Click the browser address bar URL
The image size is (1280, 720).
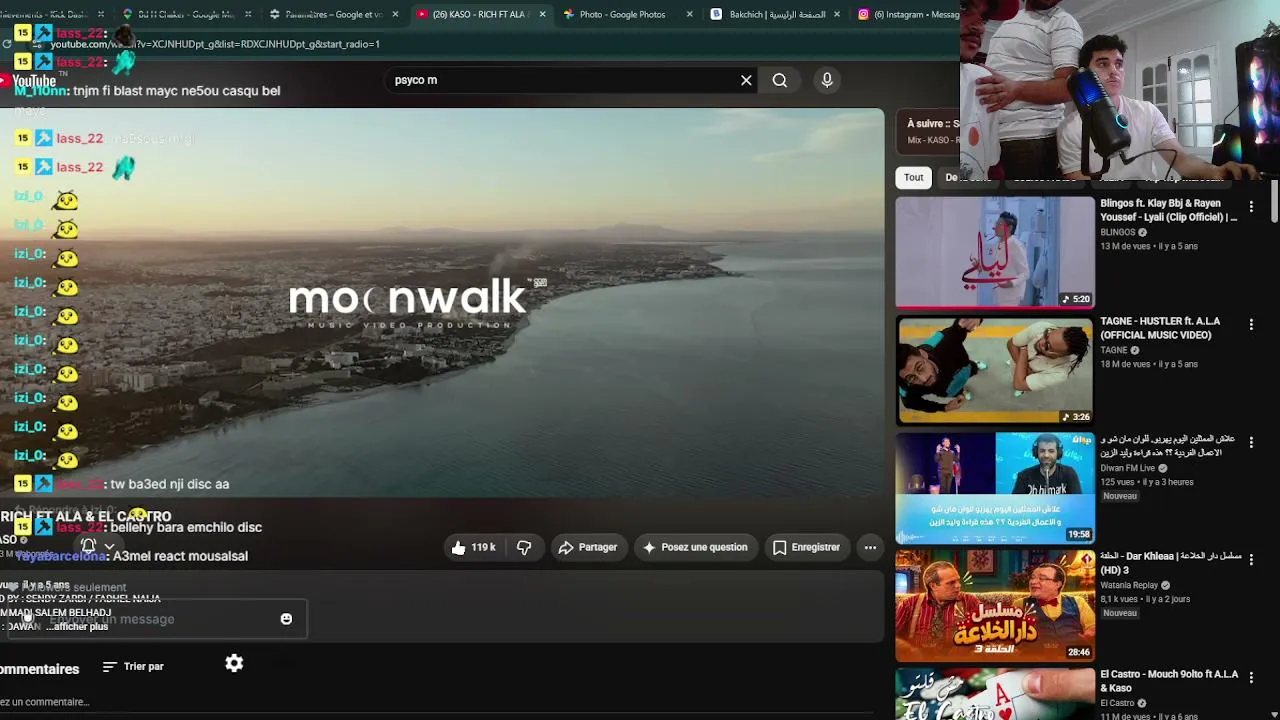coord(215,44)
